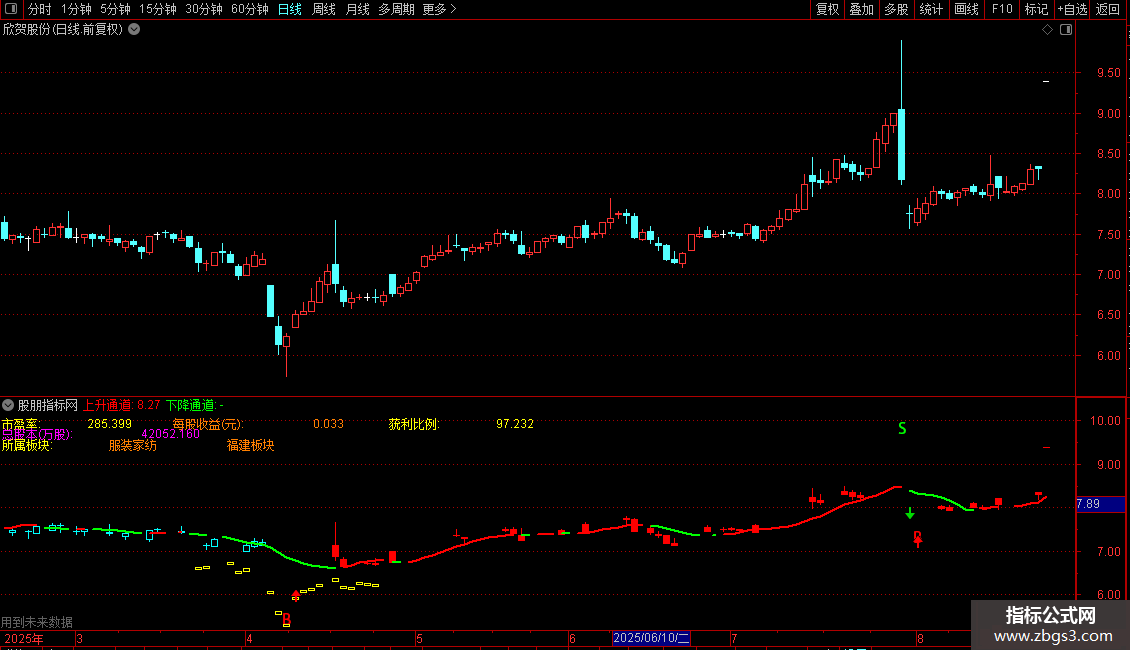1130x650 pixels.
Task: Open F10 company info
Action: coord(1002,9)
